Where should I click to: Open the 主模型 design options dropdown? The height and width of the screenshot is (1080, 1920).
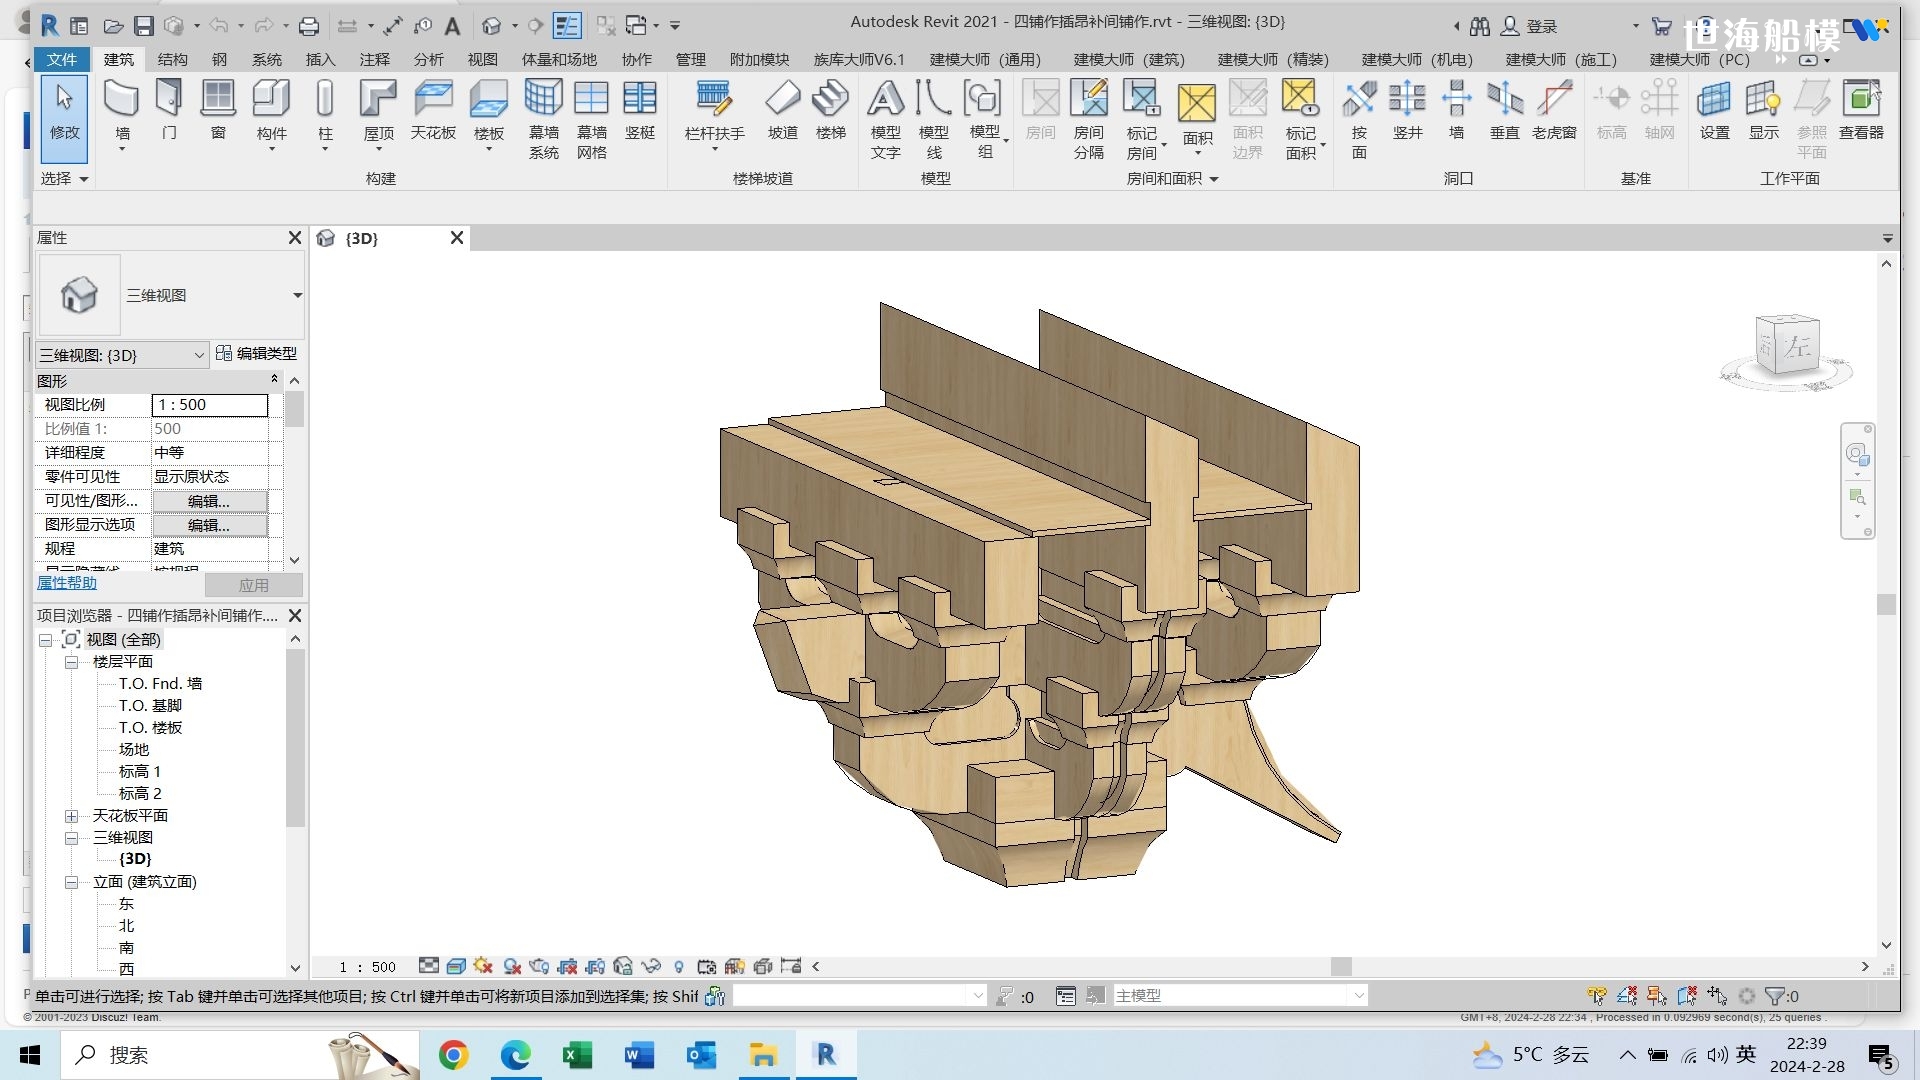(1240, 995)
